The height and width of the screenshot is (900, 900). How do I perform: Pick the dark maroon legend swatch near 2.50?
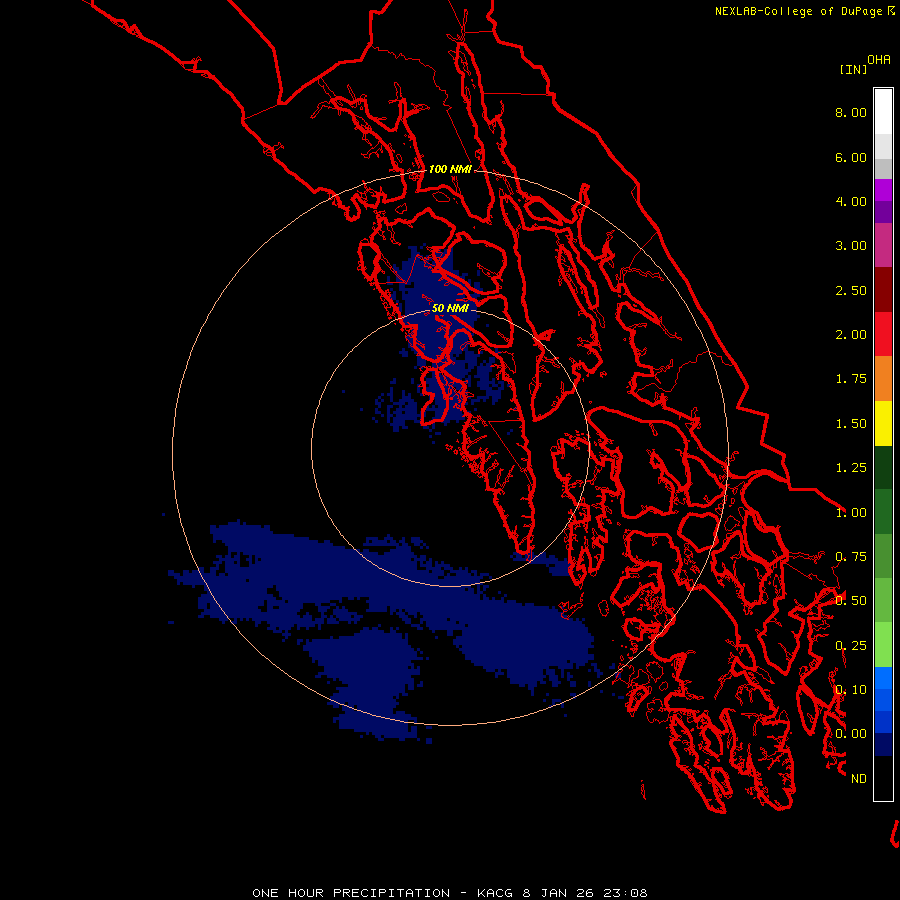click(883, 290)
